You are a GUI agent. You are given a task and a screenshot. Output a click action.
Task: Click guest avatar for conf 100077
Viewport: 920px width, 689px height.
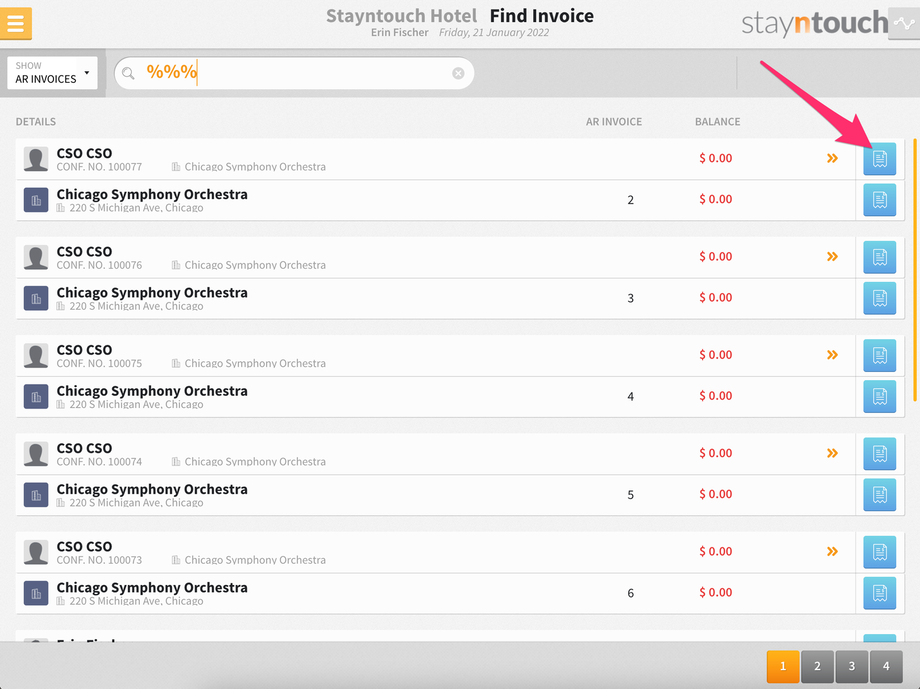coord(36,159)
